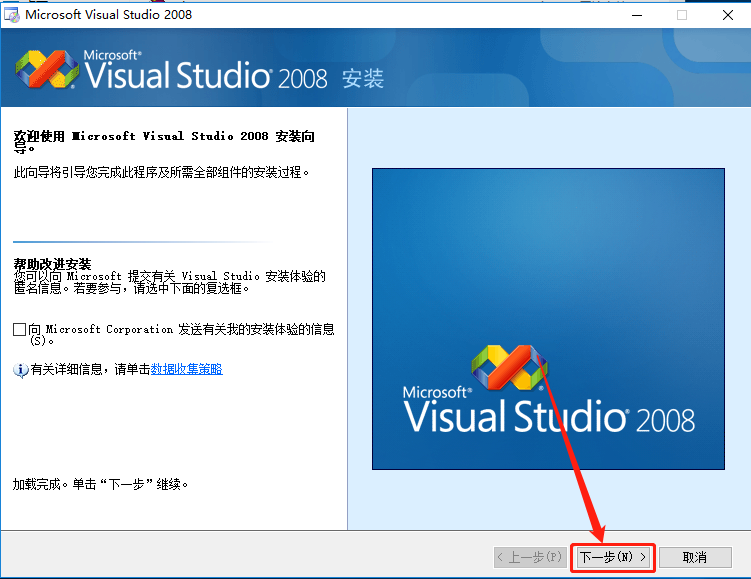
Task: Click the info icon beside 有关详细信息
Action: [21, 370]
